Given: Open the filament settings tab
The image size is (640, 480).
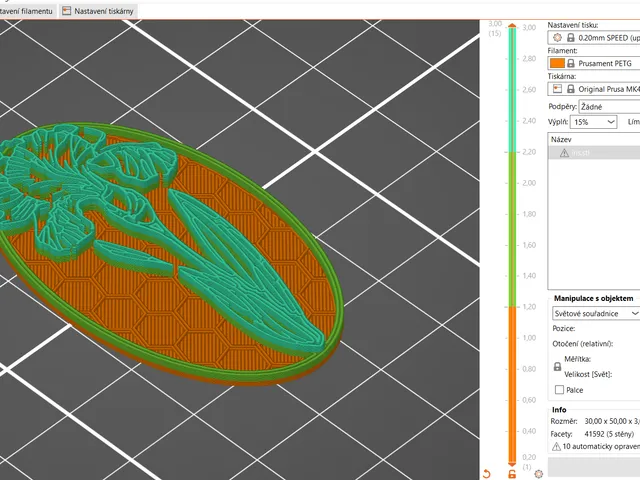Looking at the screenshot, I should click(27, 11).
